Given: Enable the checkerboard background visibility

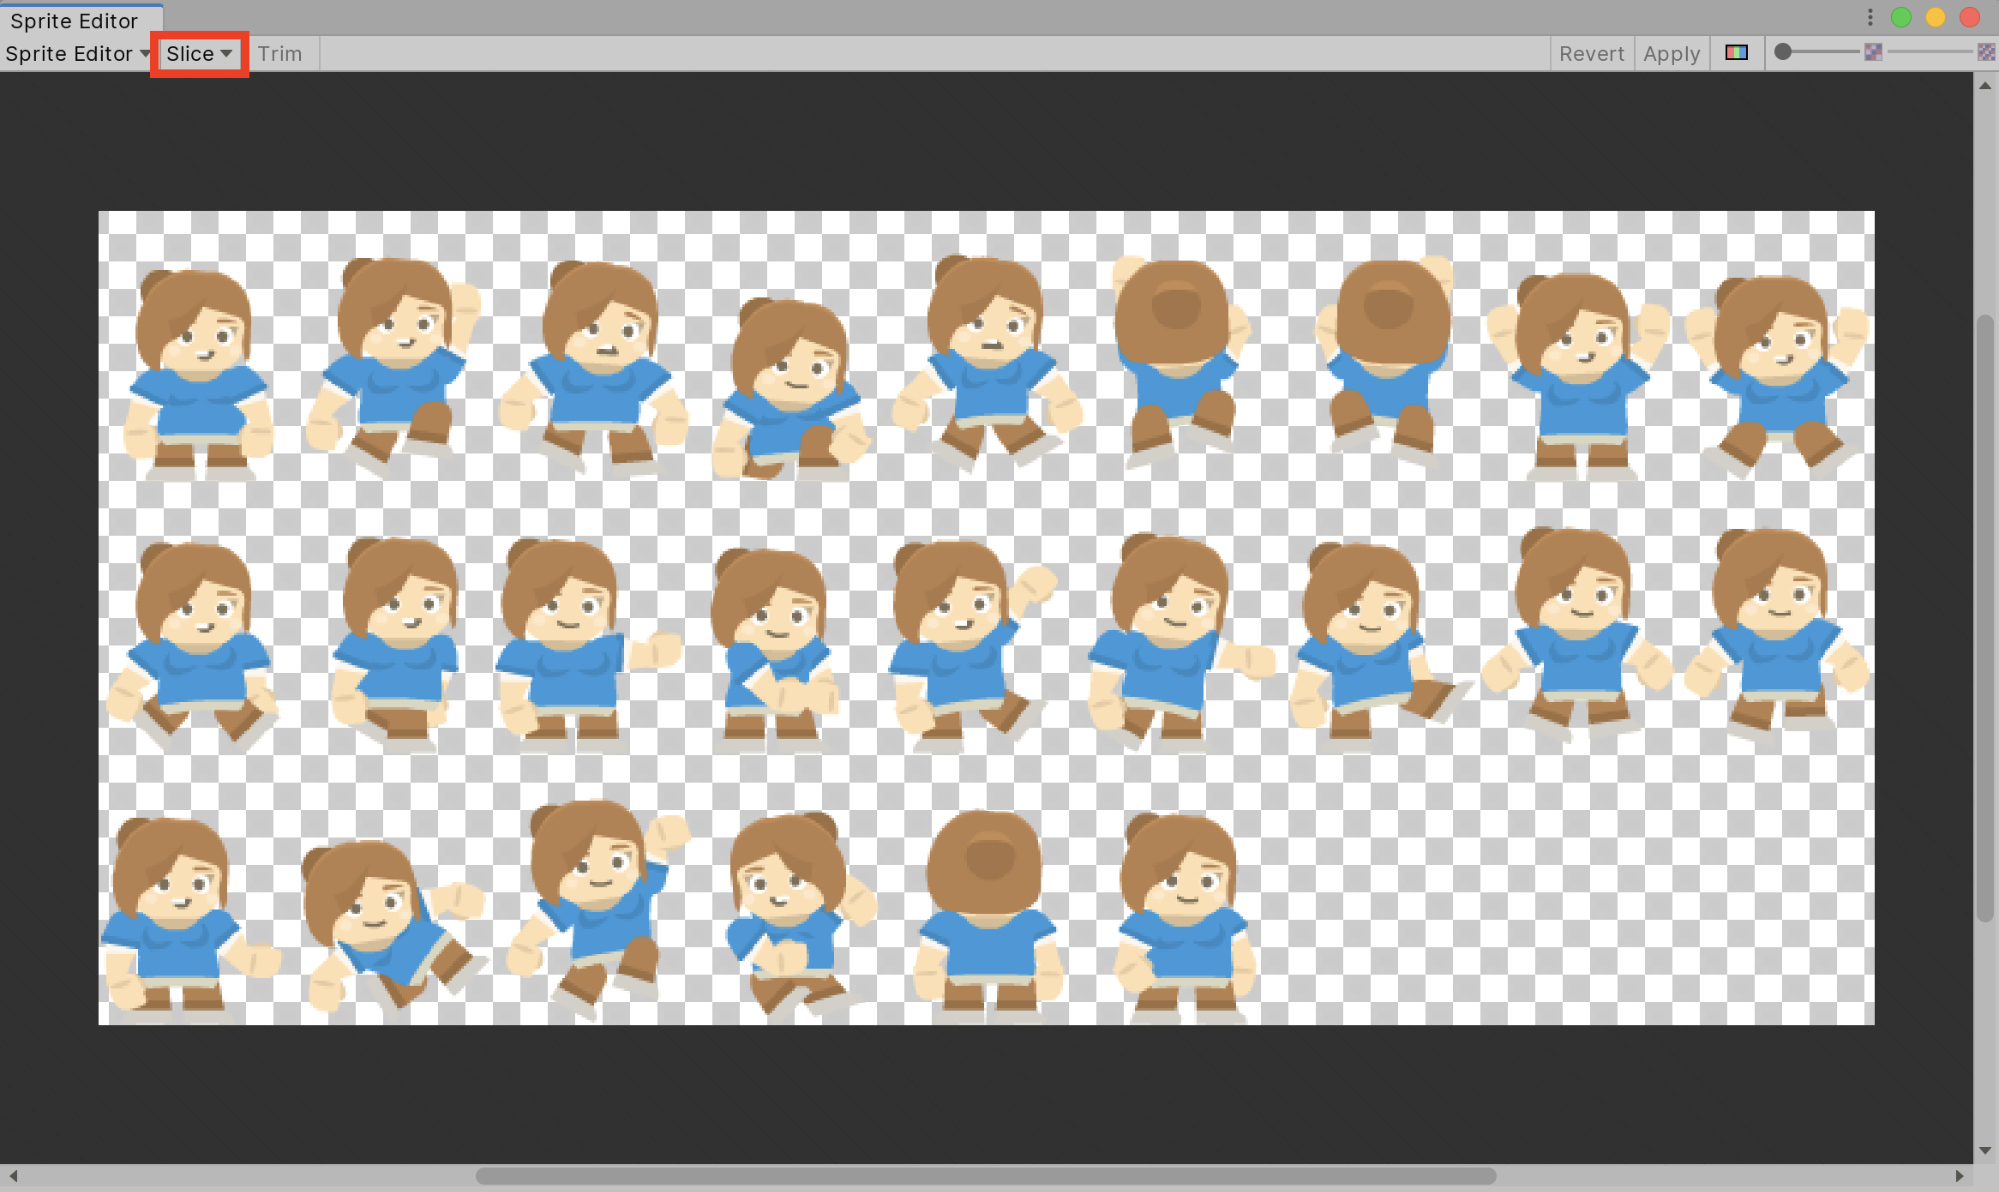Looking at the screenshot, I should 1986,53.
